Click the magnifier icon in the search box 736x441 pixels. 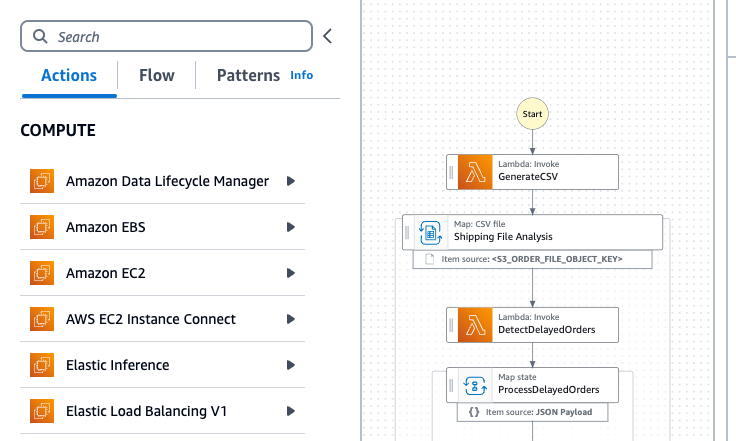tap(40, 36)
